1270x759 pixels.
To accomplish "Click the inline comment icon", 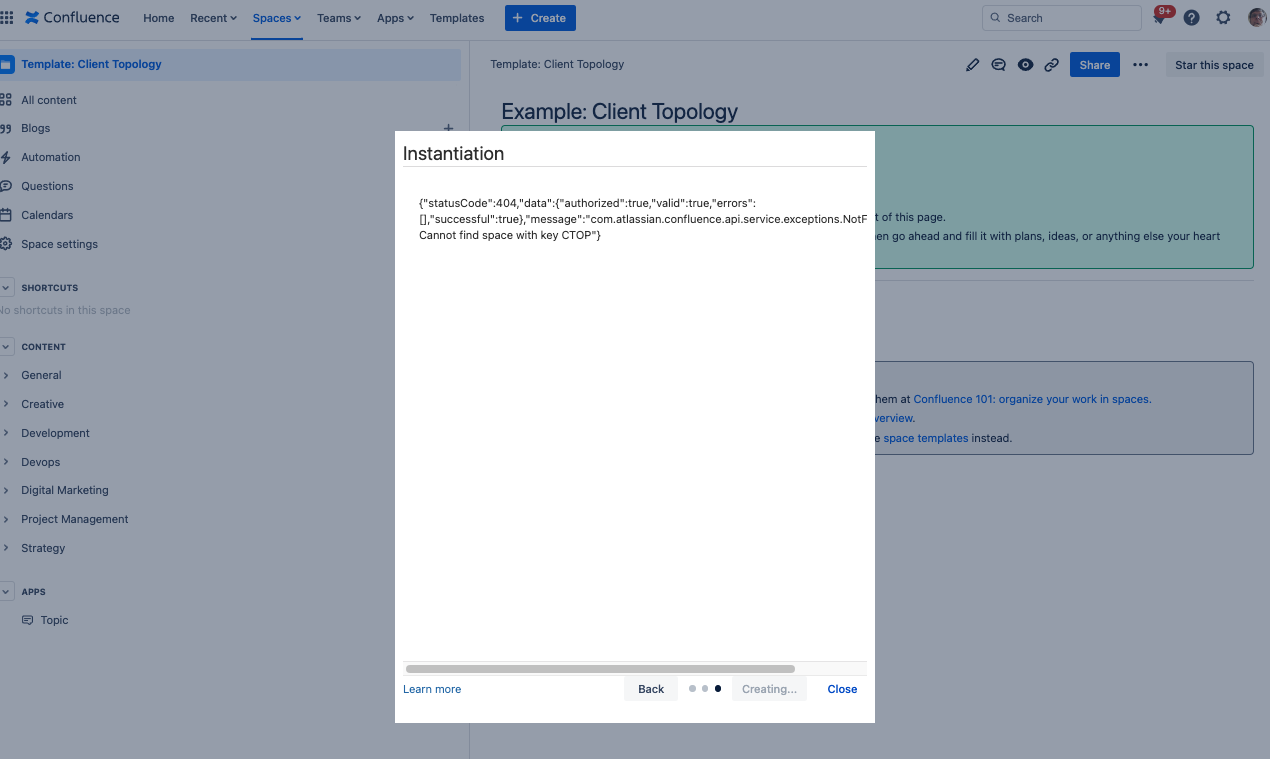I will pos(998,65).
